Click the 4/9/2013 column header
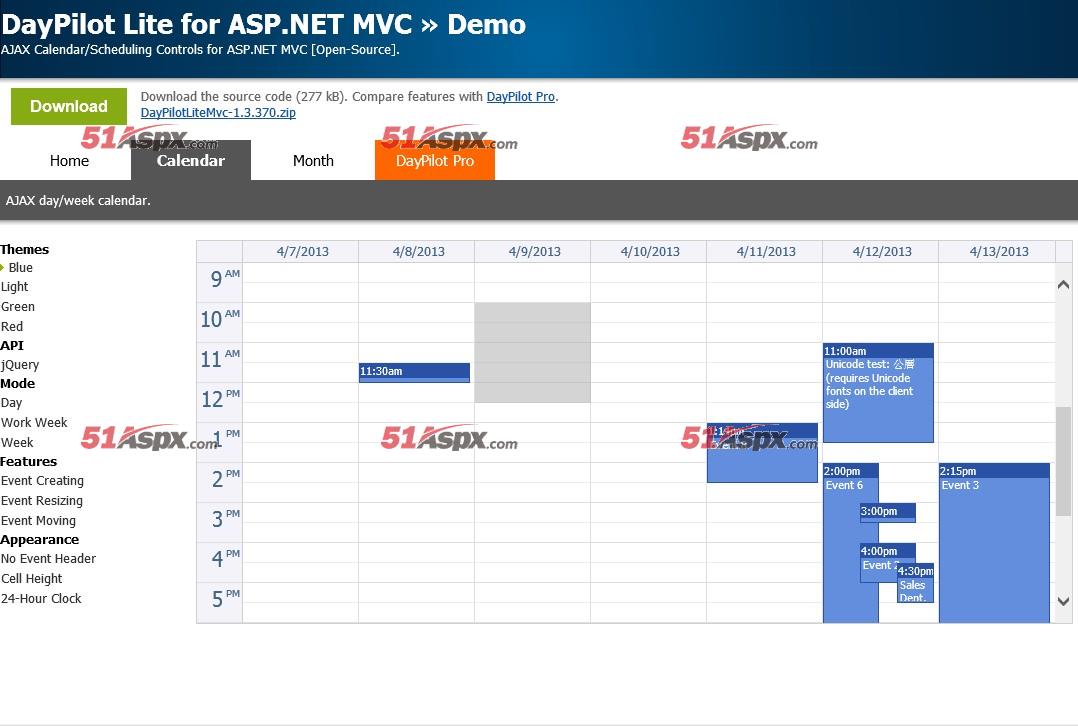Screen dimensions: 1078x726 pyautogui.click(x=535, y=252)
